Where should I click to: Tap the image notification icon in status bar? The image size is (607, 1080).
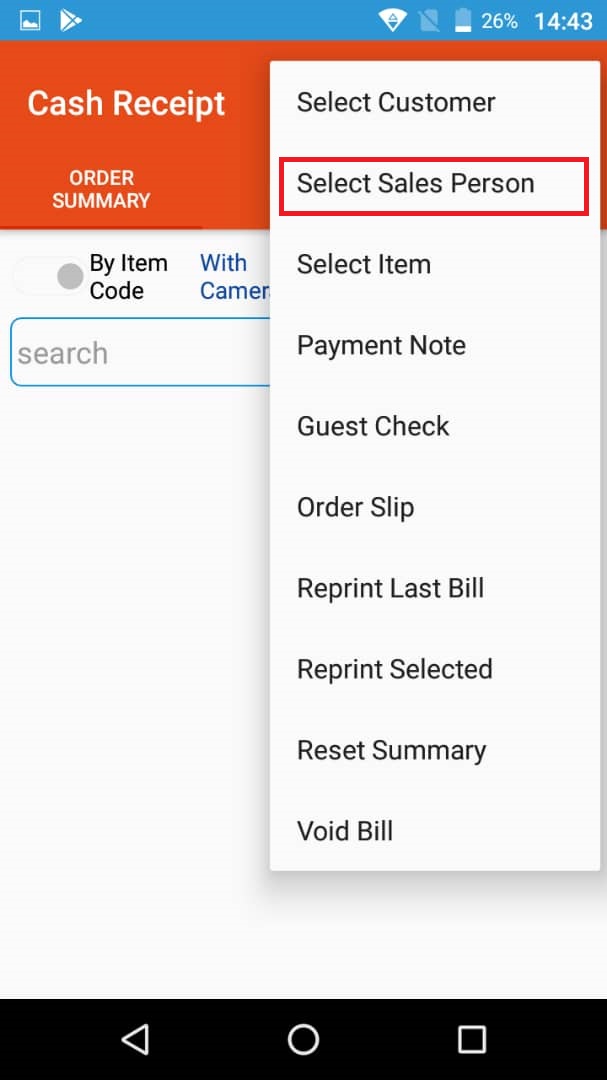[x=30, y=20]
